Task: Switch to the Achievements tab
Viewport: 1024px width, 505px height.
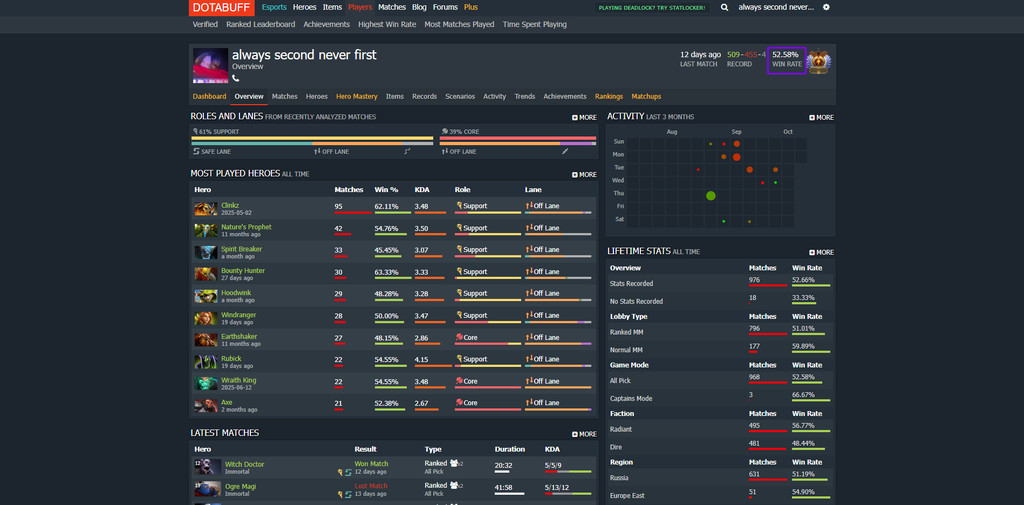Action: tap(565, 97)
